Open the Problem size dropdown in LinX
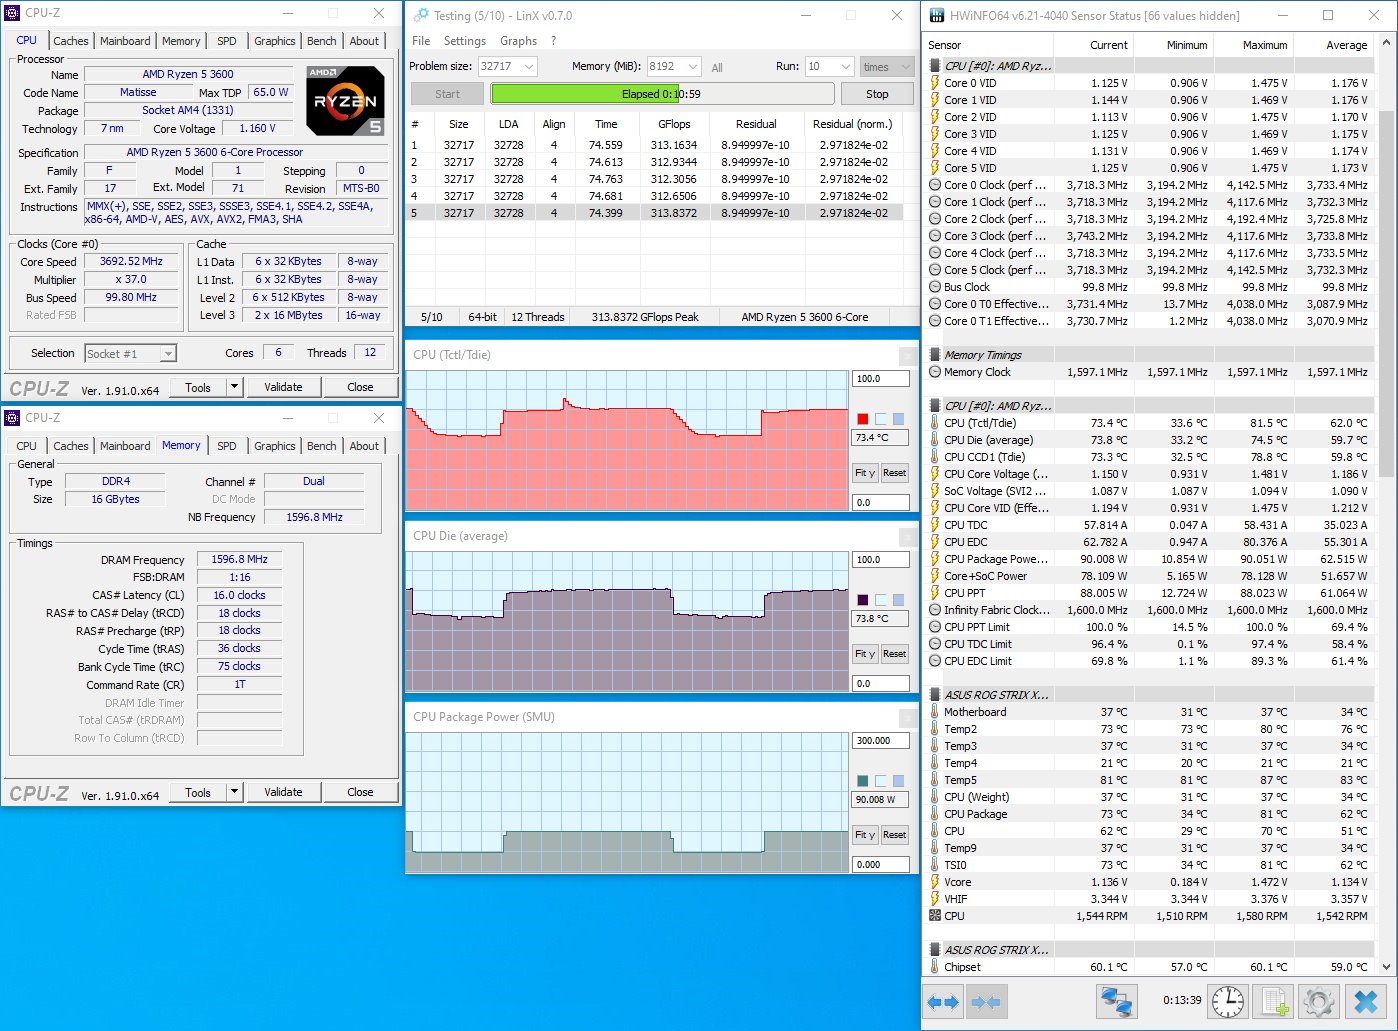Image resolution: width=1398 pixels, height=1031 pixels. (529, 67)
